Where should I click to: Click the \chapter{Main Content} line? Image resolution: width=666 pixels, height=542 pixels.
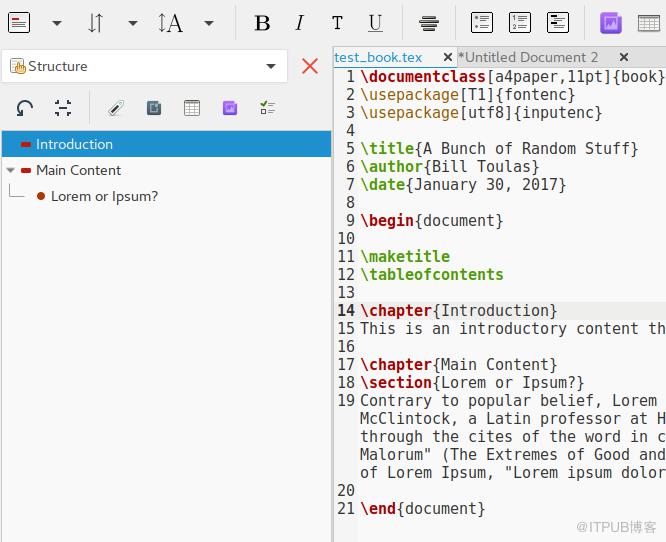tap(459, 365)
